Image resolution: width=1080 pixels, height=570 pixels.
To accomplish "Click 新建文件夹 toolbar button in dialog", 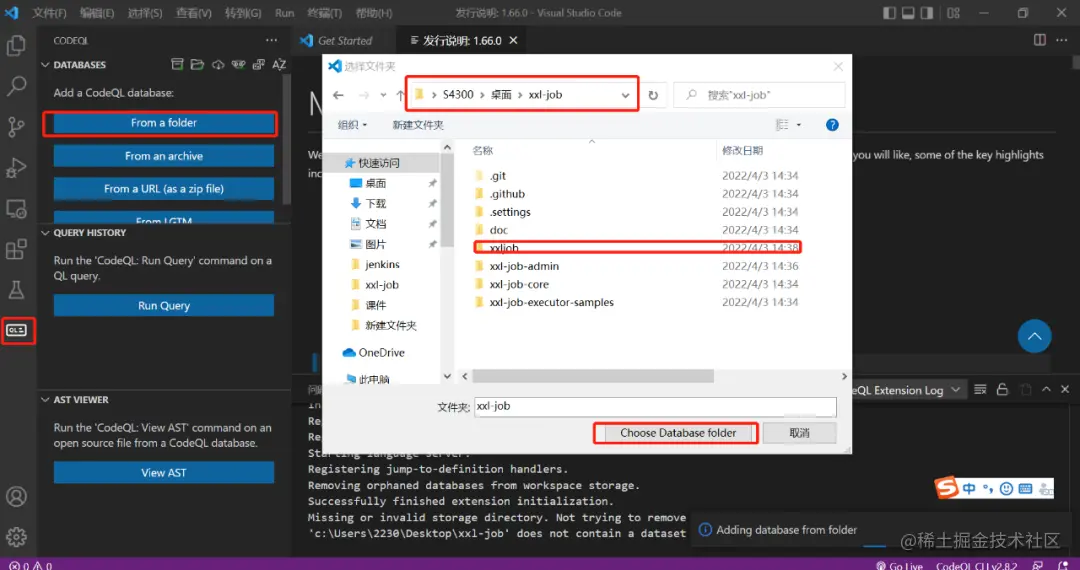I will (x=418, y=125).
